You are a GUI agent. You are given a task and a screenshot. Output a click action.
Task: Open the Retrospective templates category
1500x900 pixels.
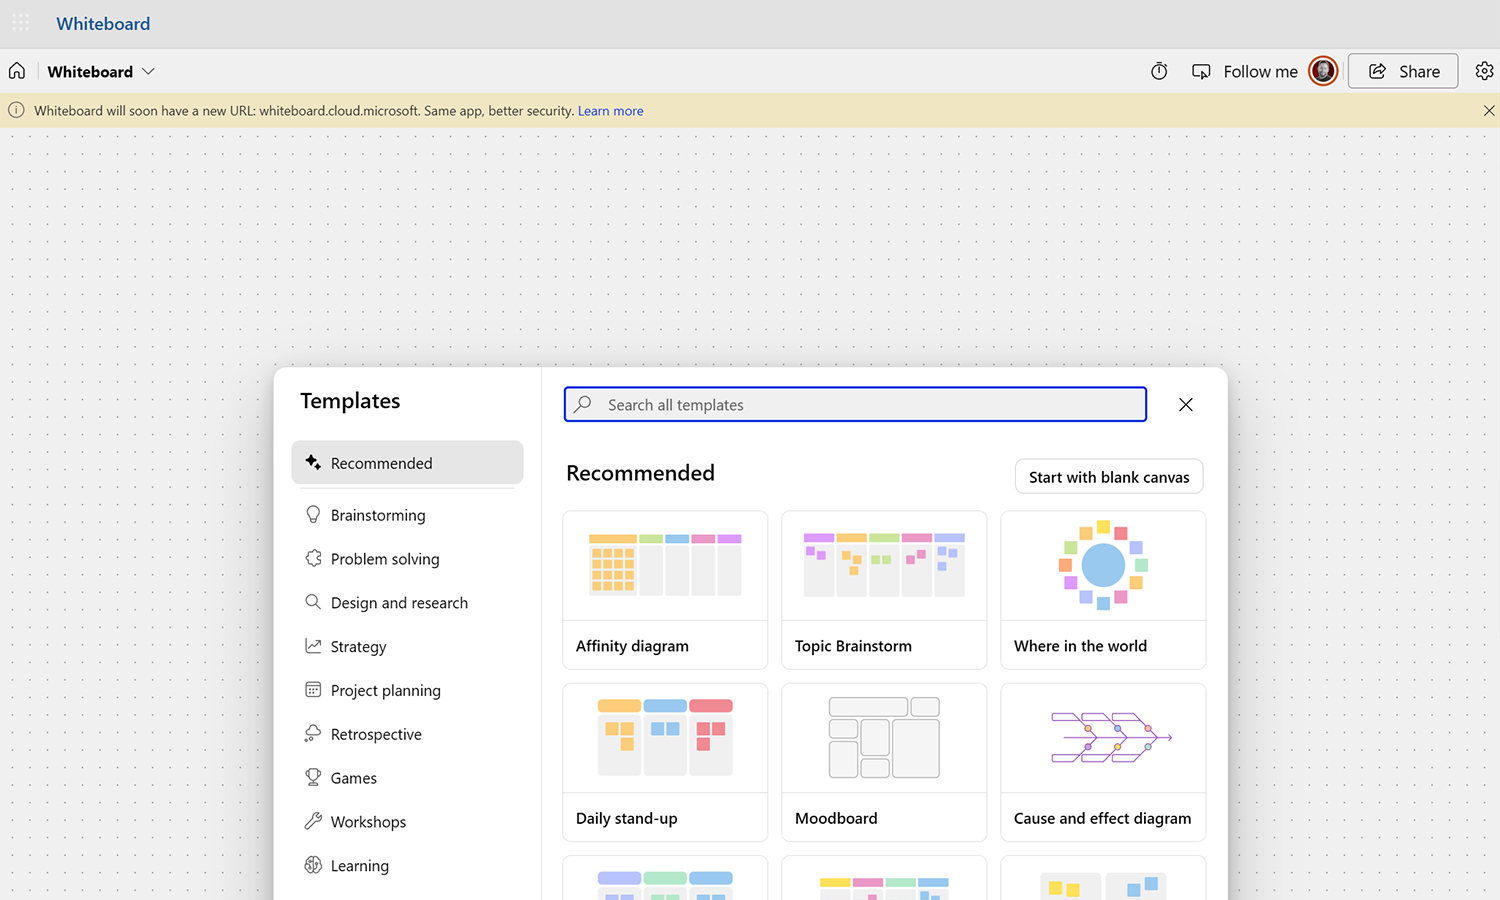(x=376, y=733)
